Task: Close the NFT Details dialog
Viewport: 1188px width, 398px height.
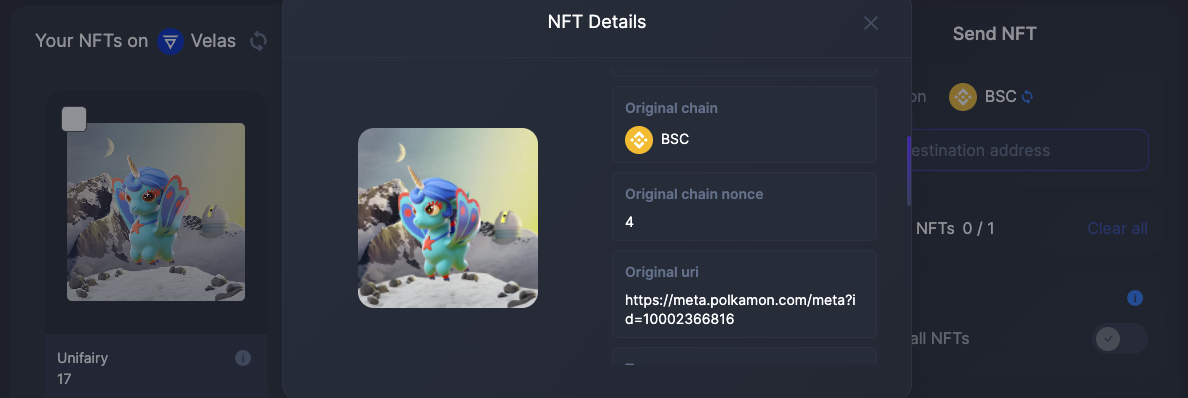Action: pyautogui.click(x=871, y=24)
